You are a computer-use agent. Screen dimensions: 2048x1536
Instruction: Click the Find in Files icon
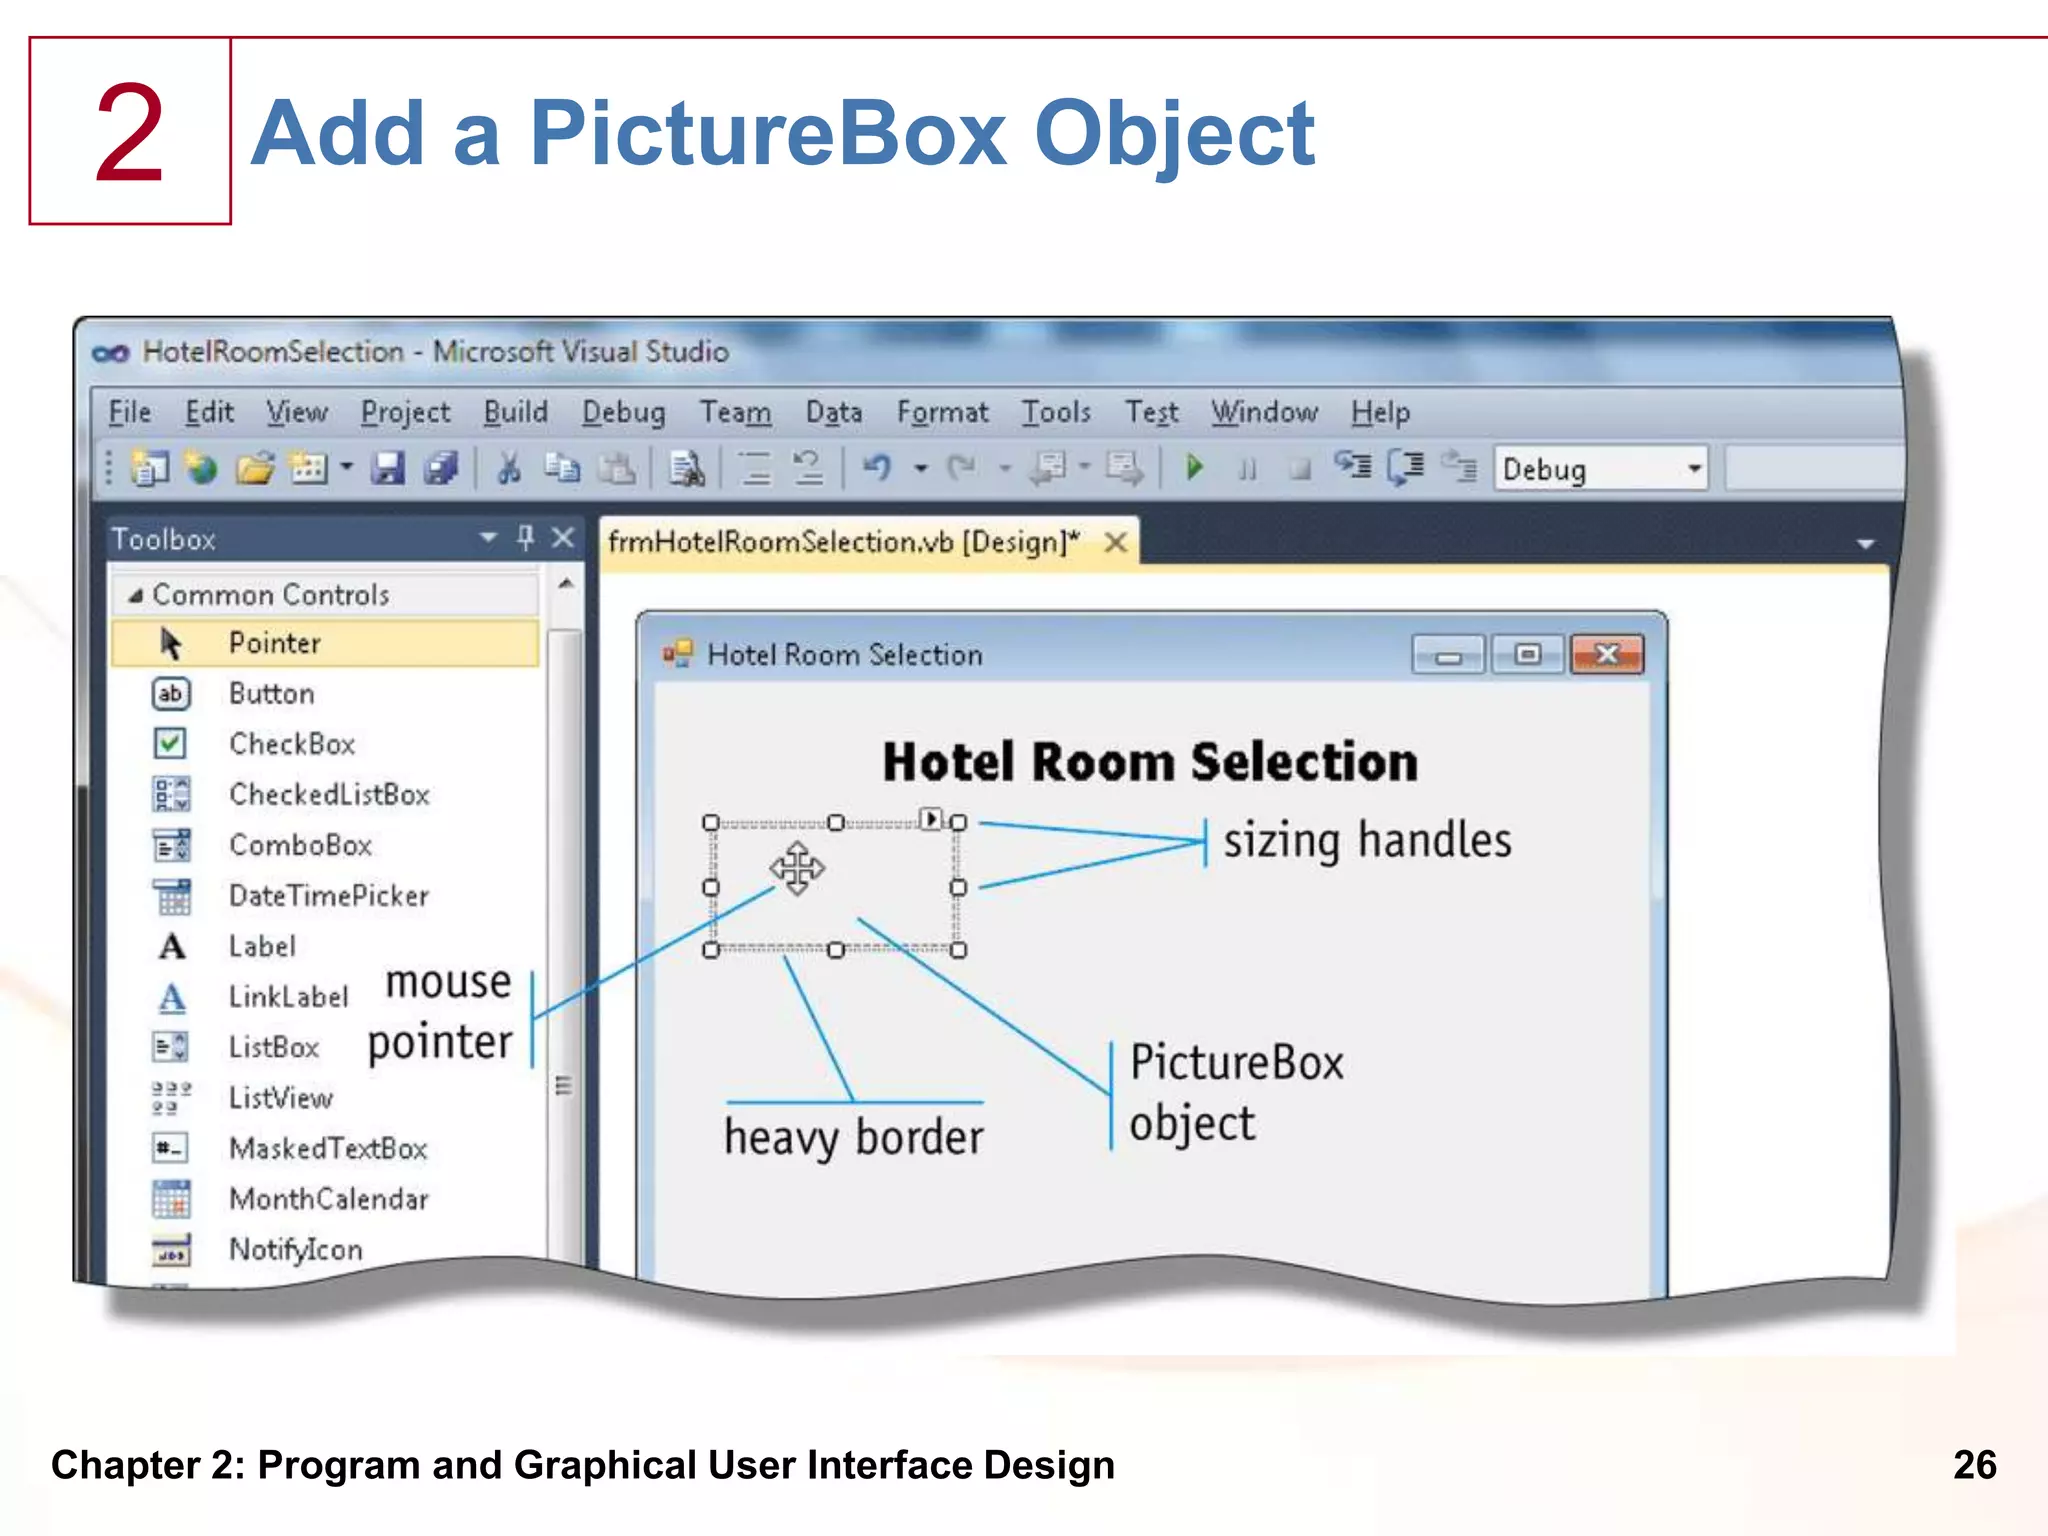click(687, 467)
